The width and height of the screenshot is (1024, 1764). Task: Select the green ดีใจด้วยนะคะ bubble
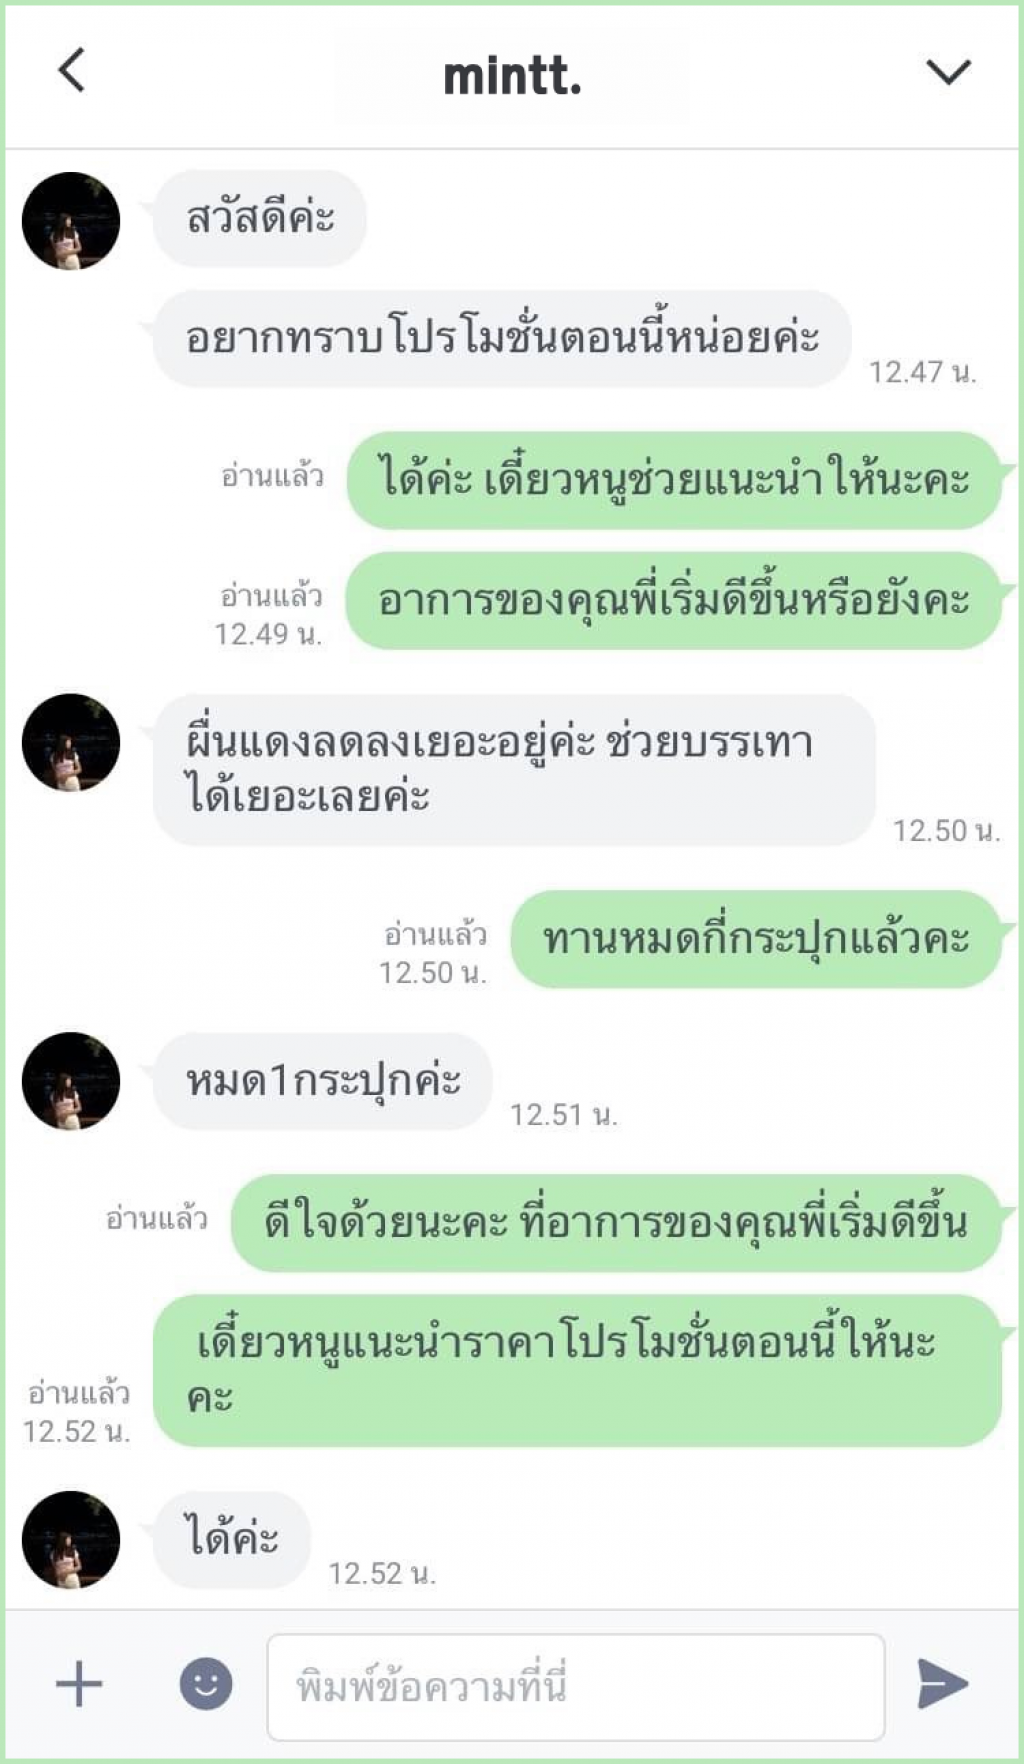coord(616,1223)
